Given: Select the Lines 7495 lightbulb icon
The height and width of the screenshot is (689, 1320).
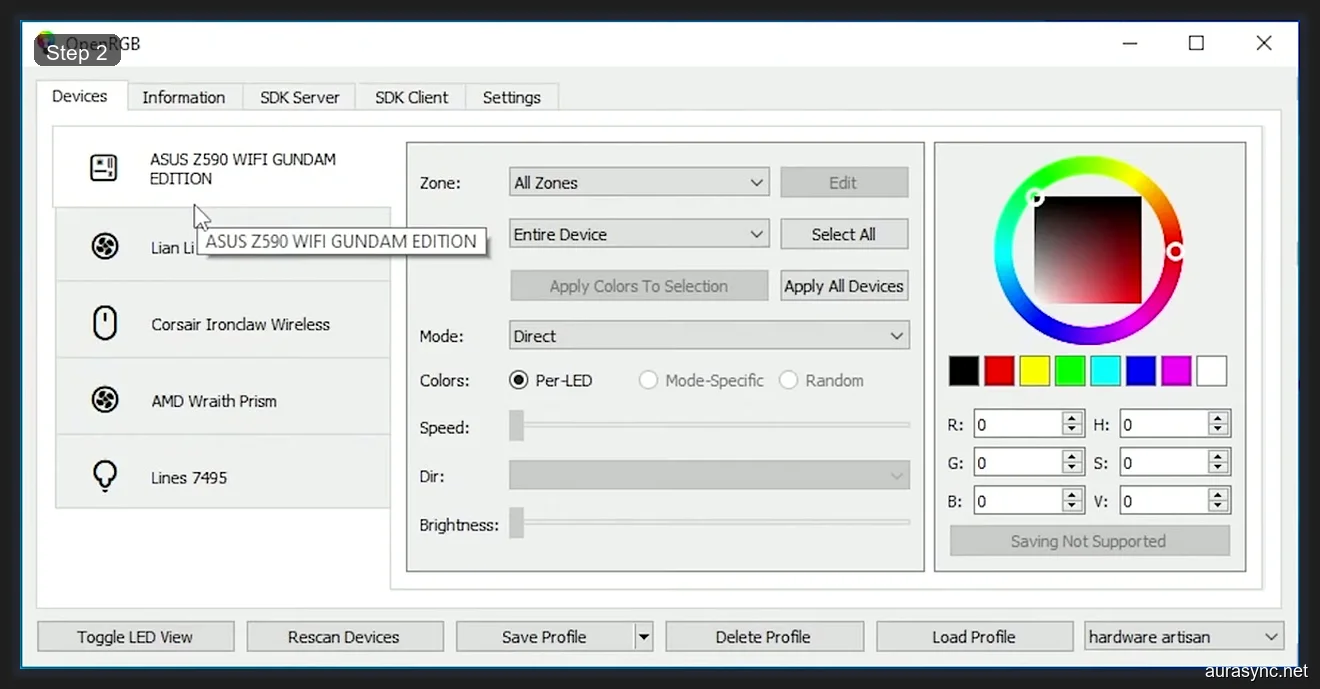Looking at the screenshot, I should [x=105, y=477].
